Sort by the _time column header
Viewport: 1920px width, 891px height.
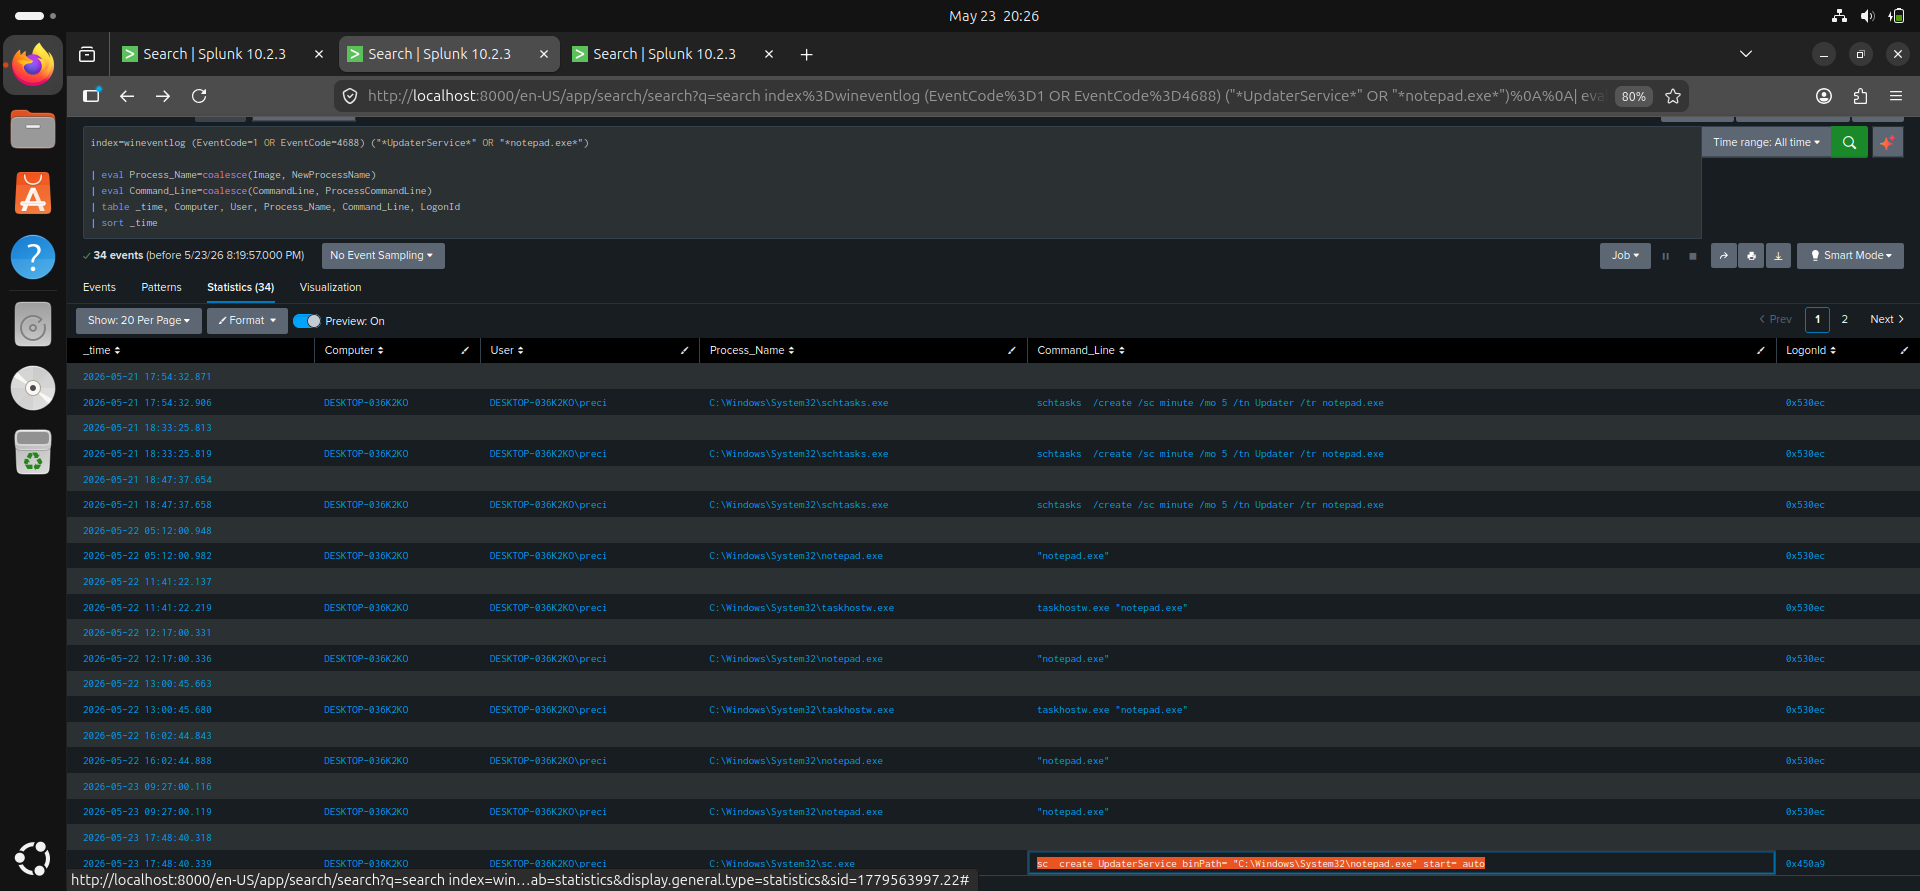(x=101, y=351)
